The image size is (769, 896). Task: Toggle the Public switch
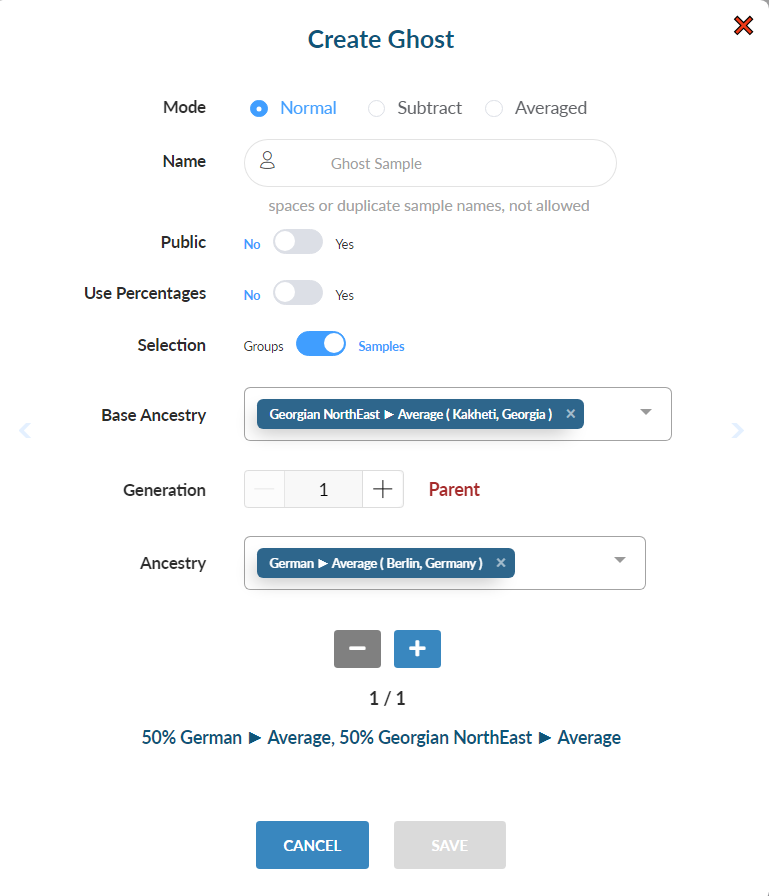tap(298, 242)
